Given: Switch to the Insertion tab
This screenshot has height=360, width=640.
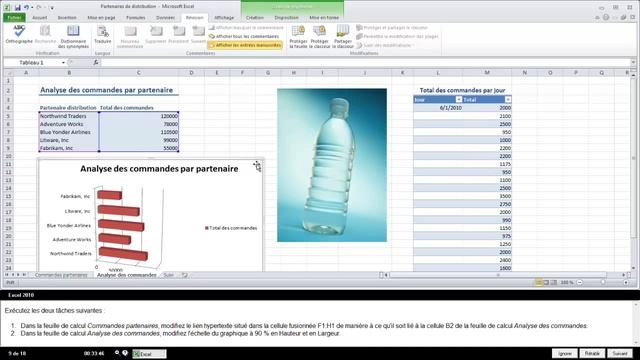Looking at the screenshot, I should click(67, 18).
